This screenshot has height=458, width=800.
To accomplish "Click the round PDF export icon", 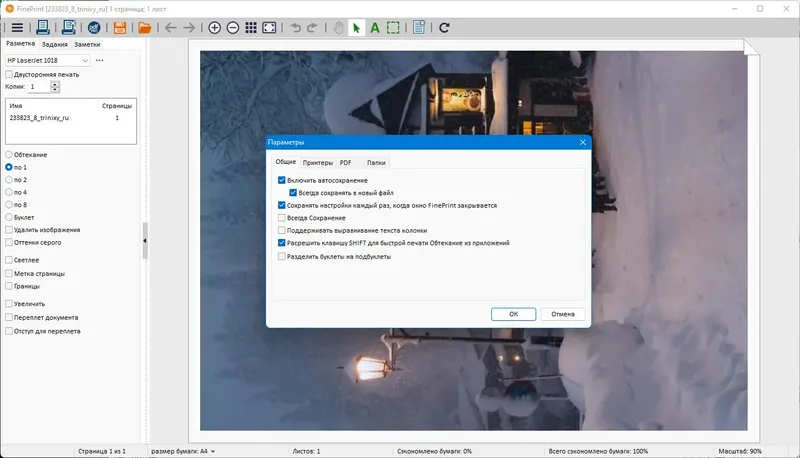I will 94,28.
